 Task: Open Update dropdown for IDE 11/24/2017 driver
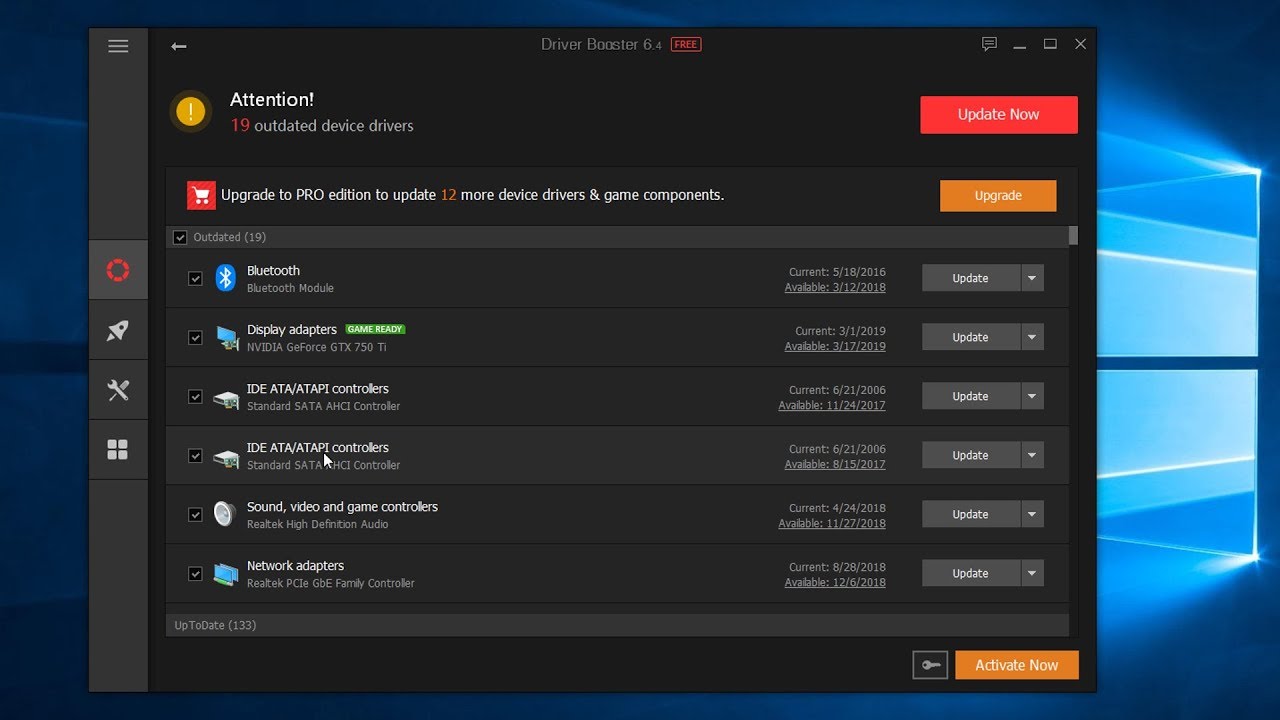click(1032, 396)
